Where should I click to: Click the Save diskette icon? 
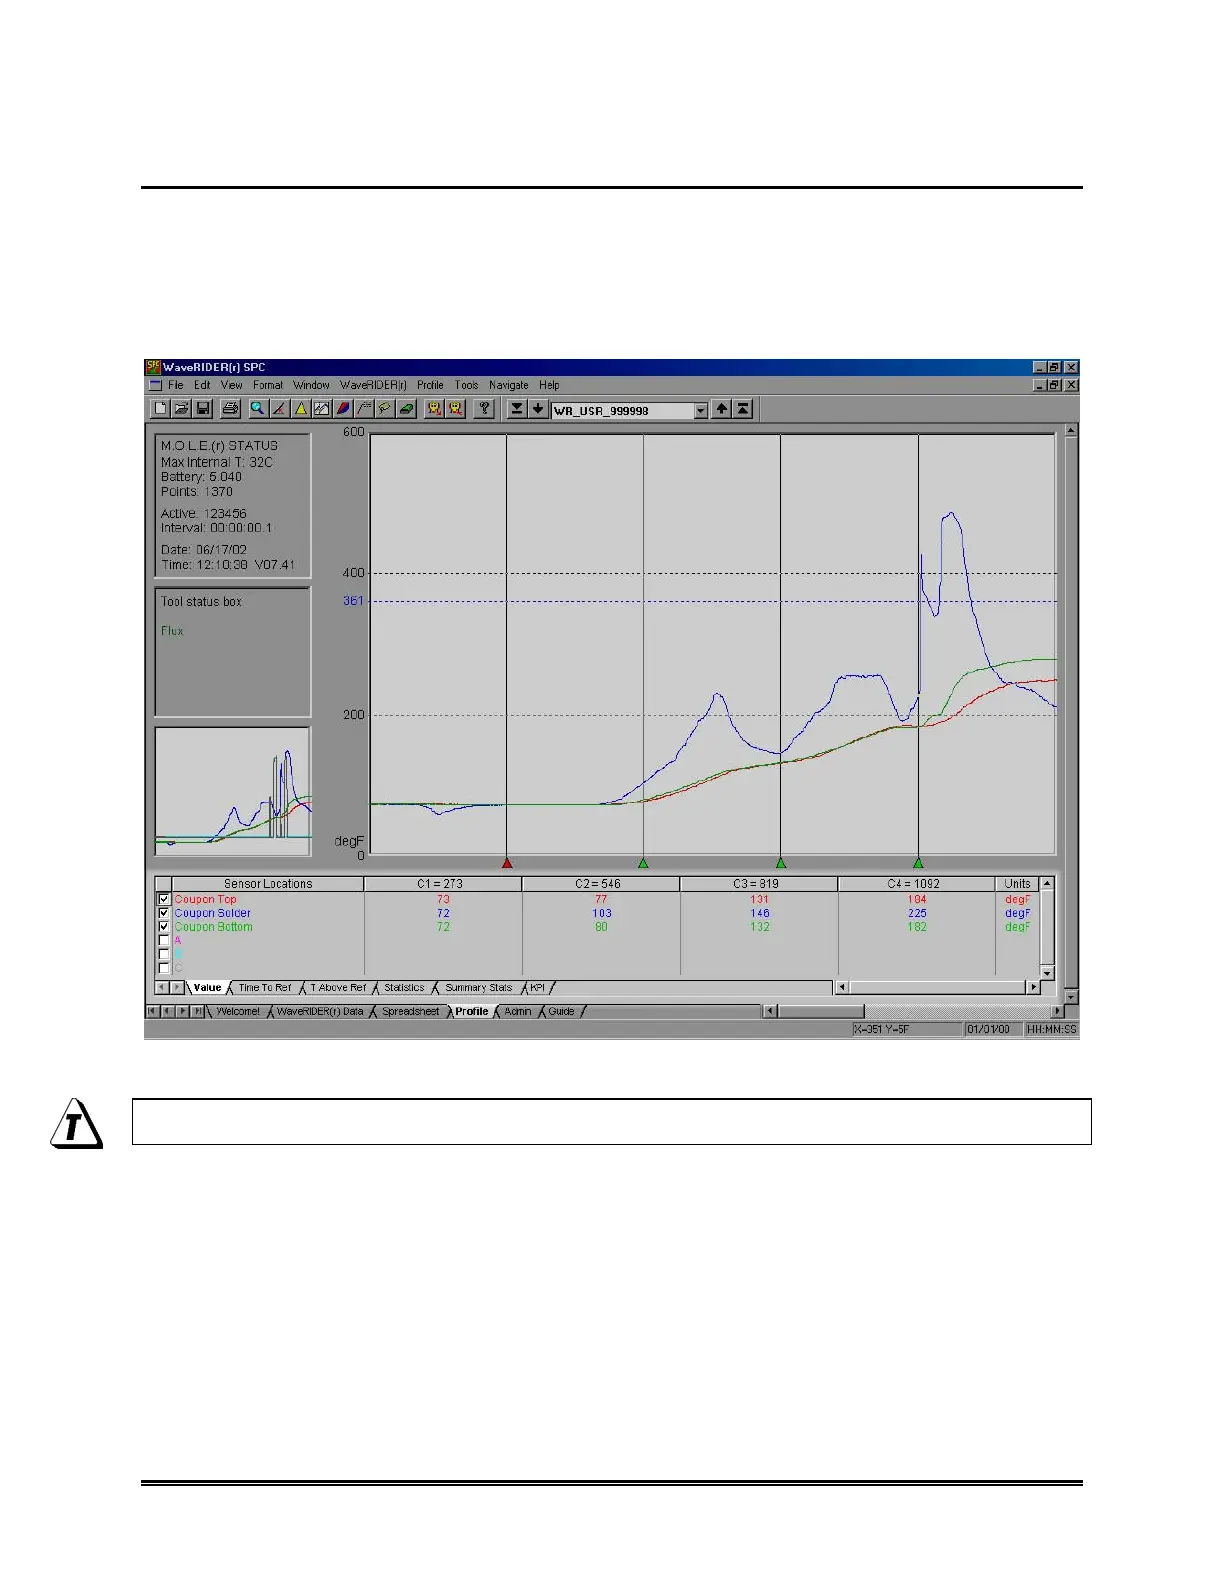[203, 408]
